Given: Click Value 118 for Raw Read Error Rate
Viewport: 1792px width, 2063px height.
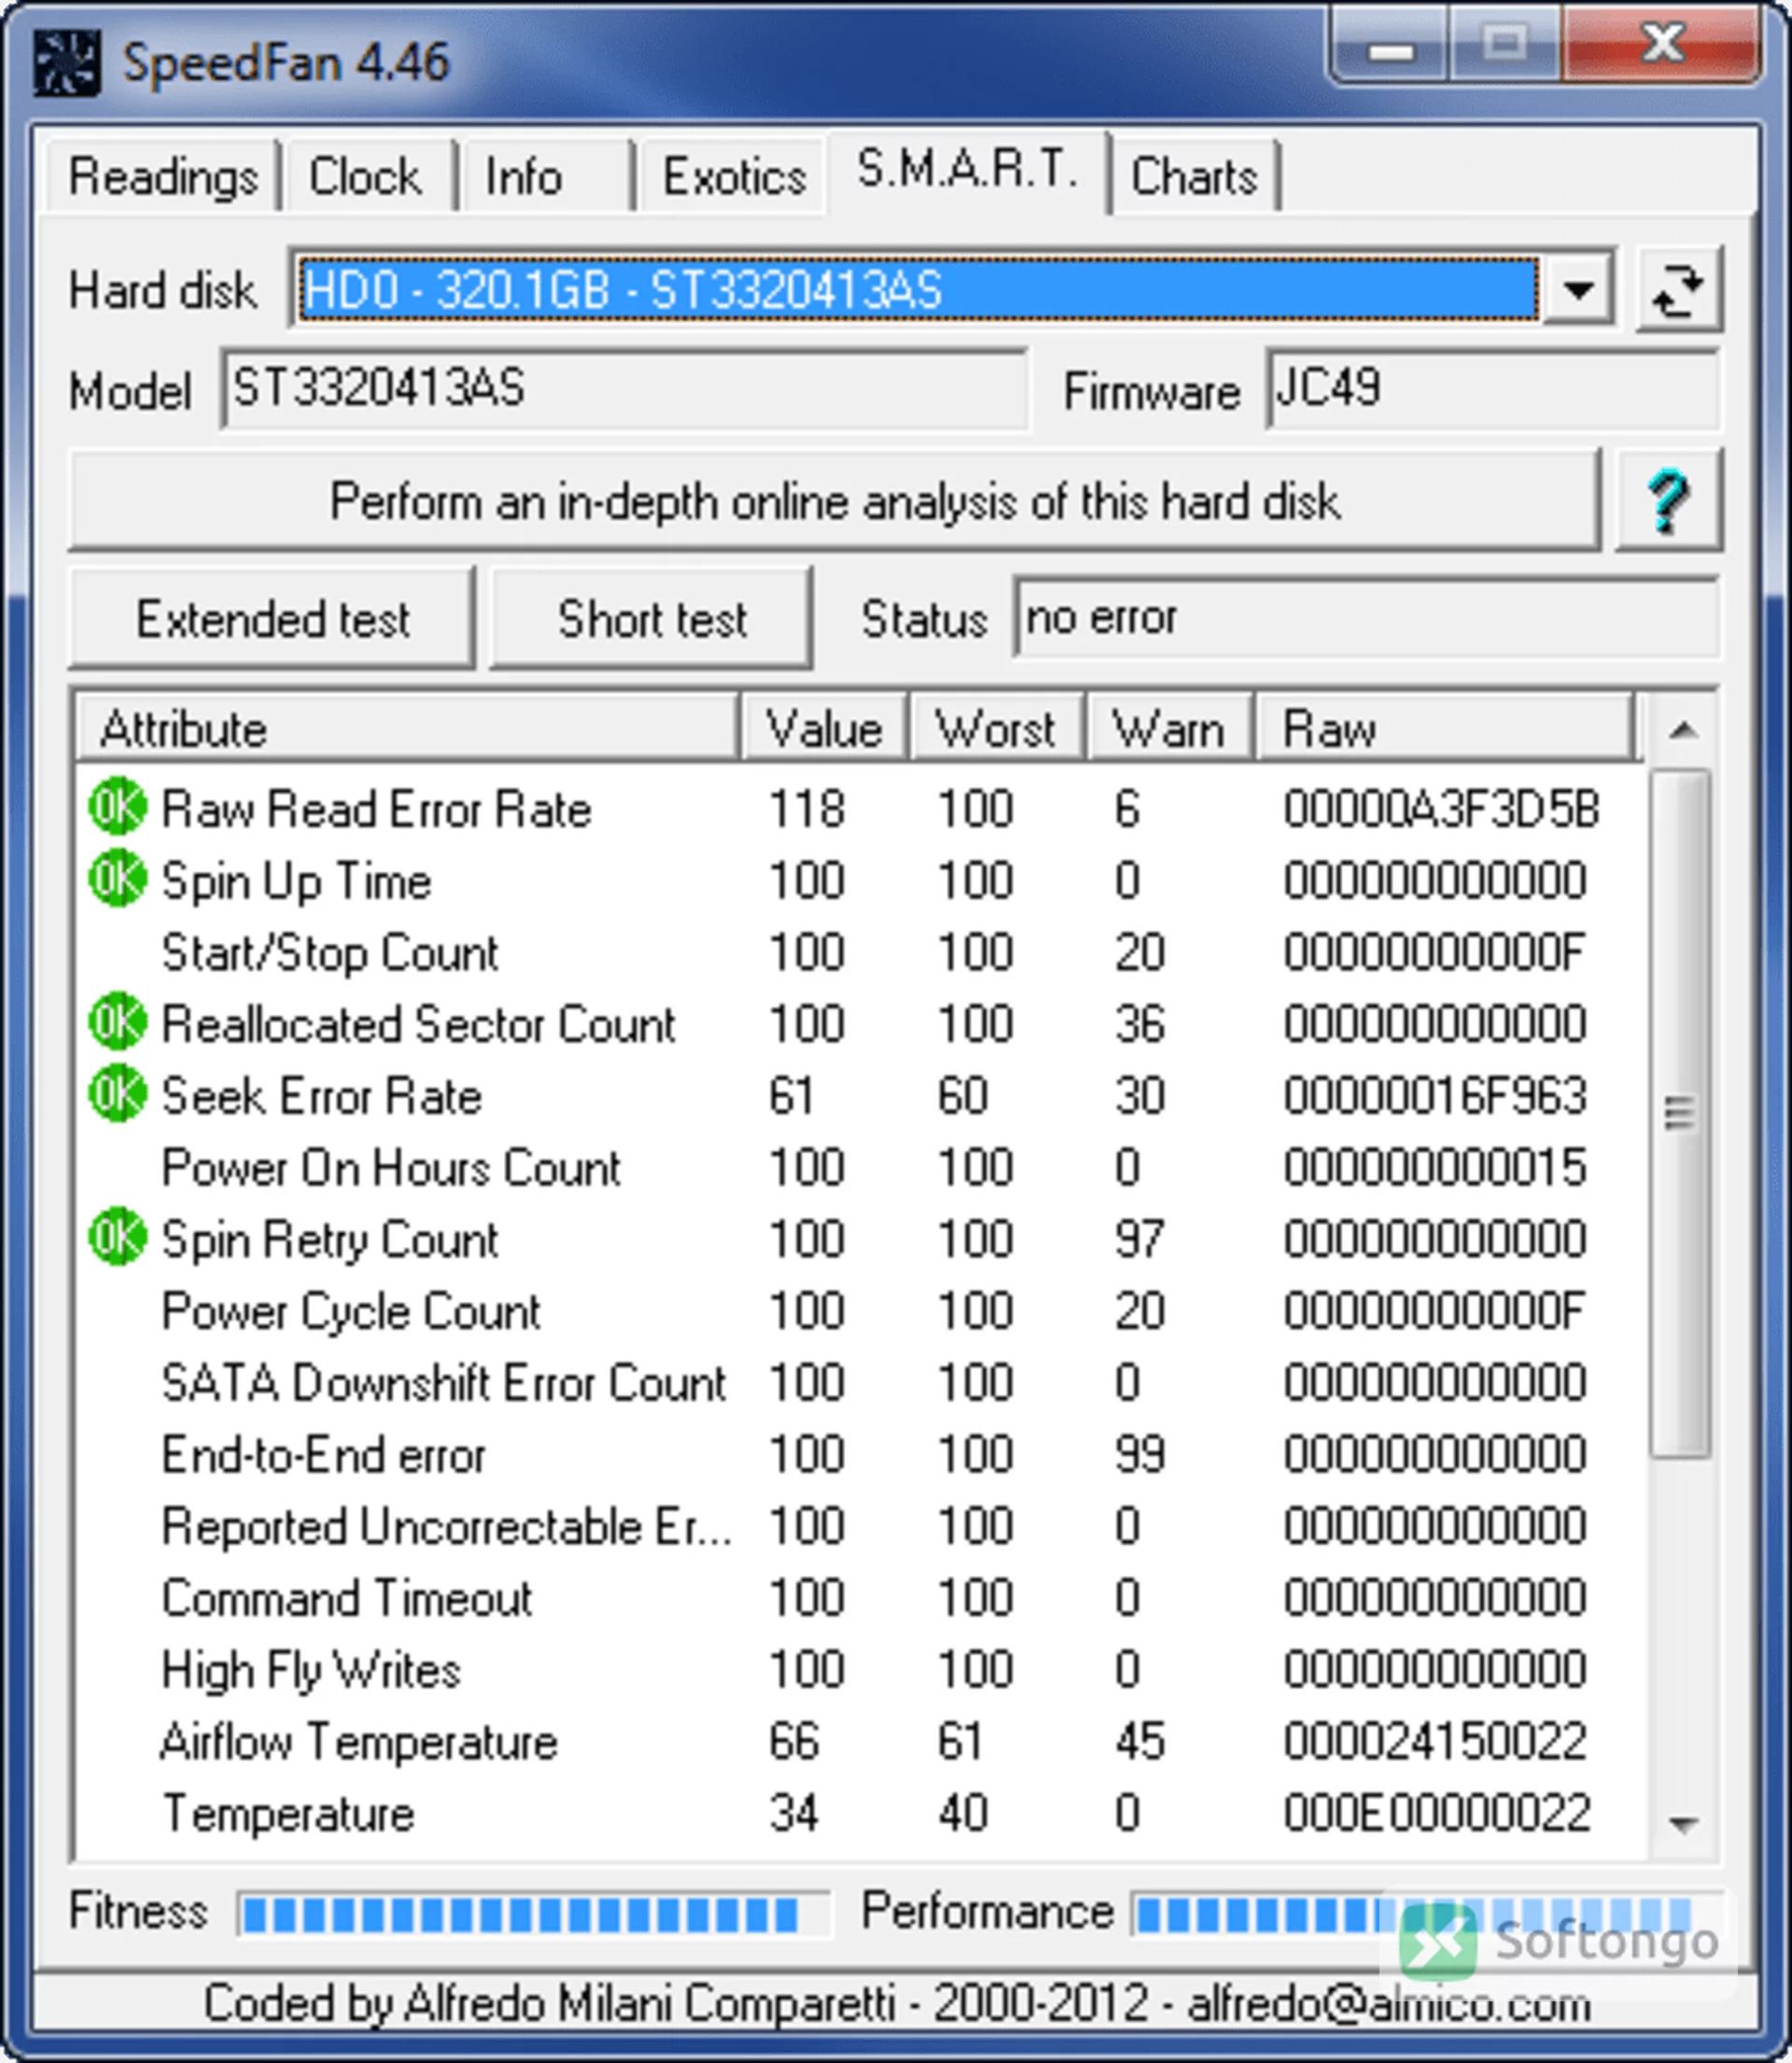Looking at the screenshot, I should pos(806,808).
